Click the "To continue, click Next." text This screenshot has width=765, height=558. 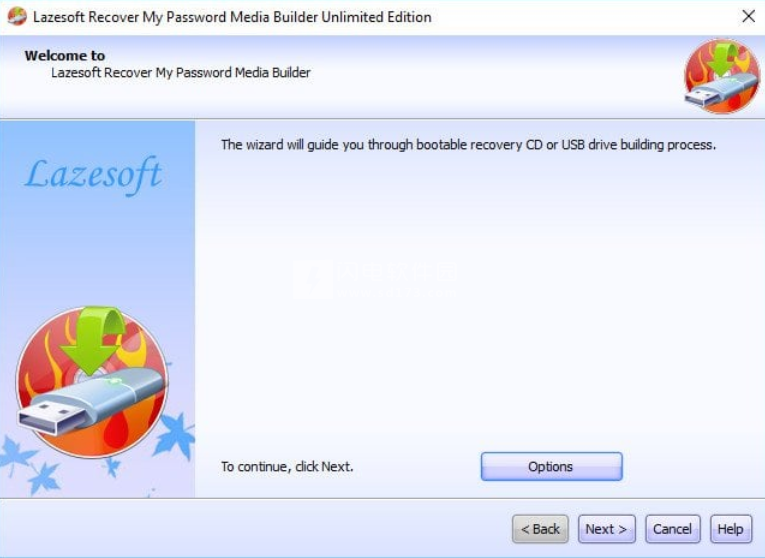click(287, 467)
